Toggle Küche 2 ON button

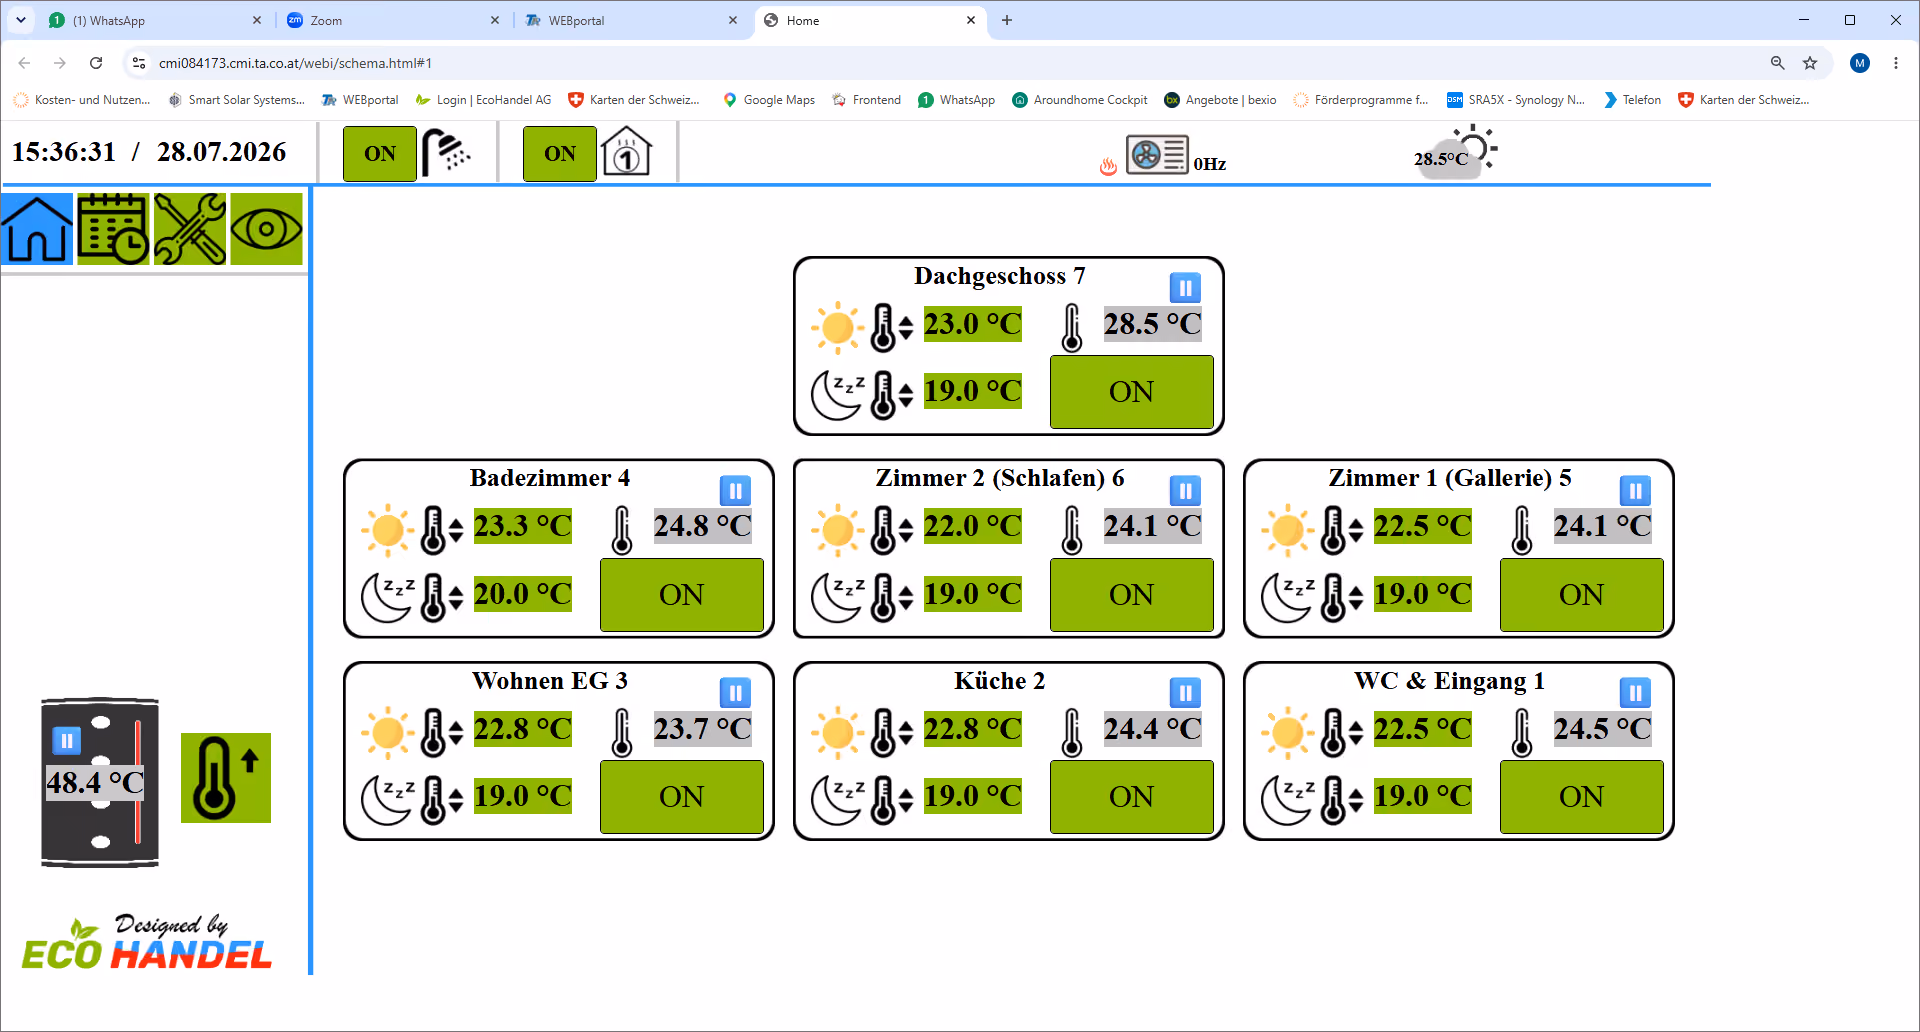[1132, 797]
